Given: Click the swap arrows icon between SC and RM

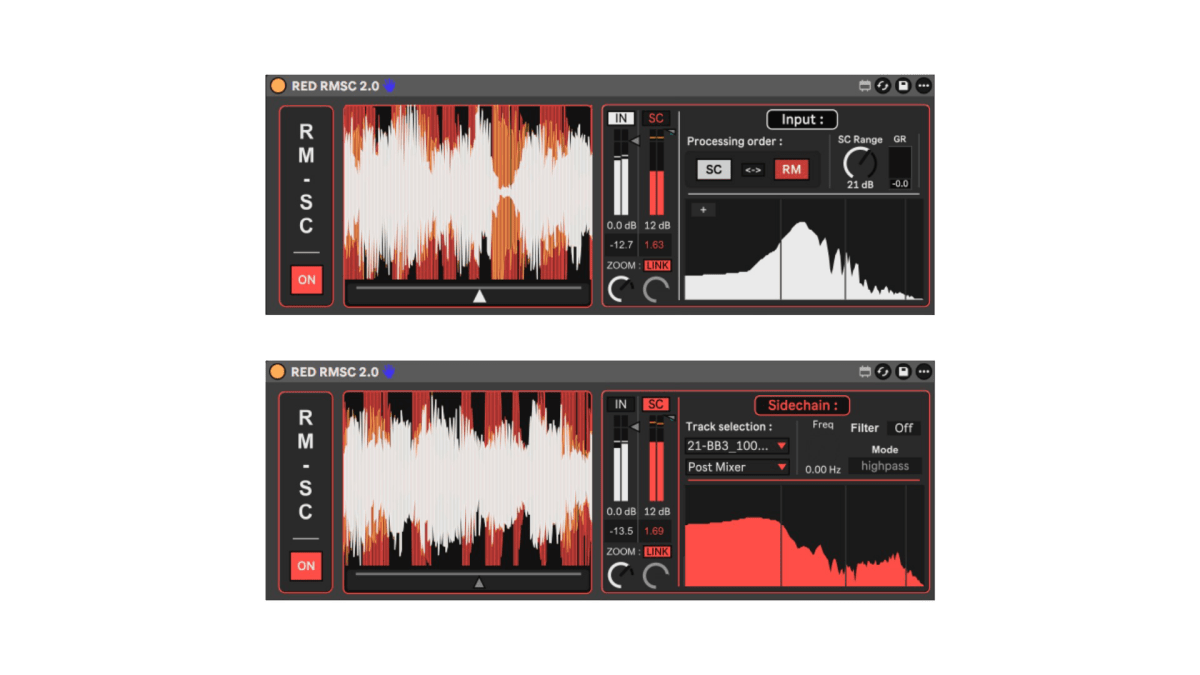Looking at the screenshot, I should (751, 169).
